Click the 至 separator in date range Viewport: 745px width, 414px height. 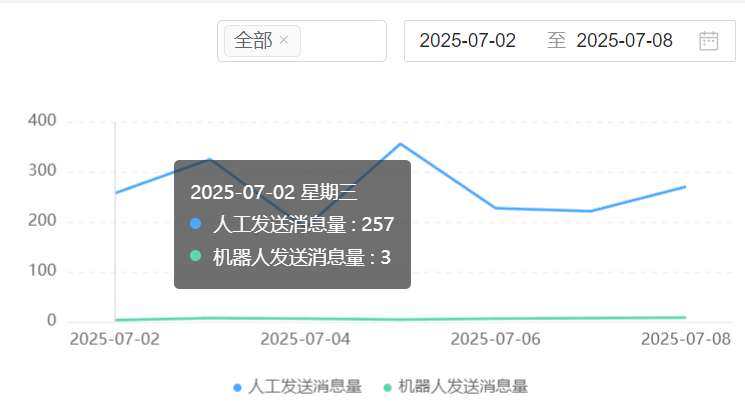tap(556, 40)
